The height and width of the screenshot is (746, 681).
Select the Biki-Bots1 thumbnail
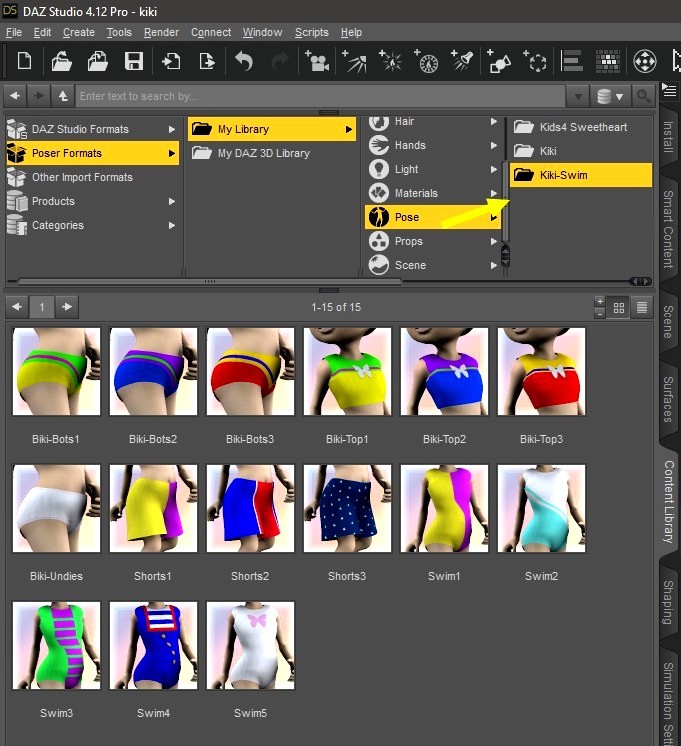tap(56, 371)
